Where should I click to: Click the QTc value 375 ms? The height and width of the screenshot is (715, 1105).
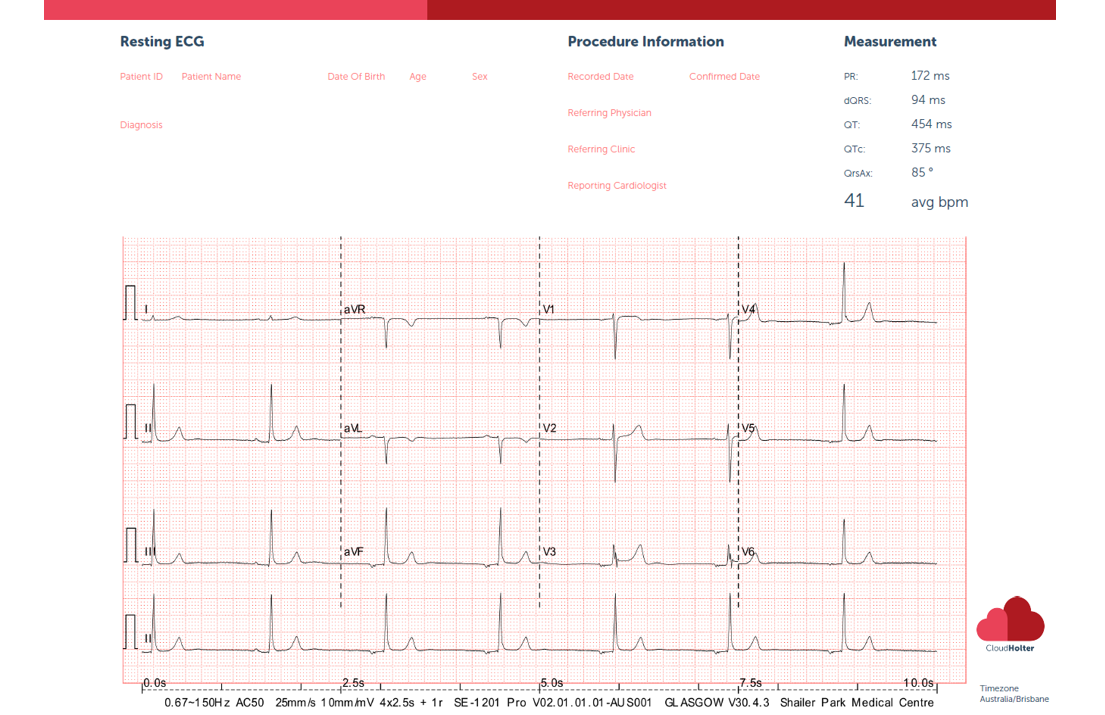(930, 149)
